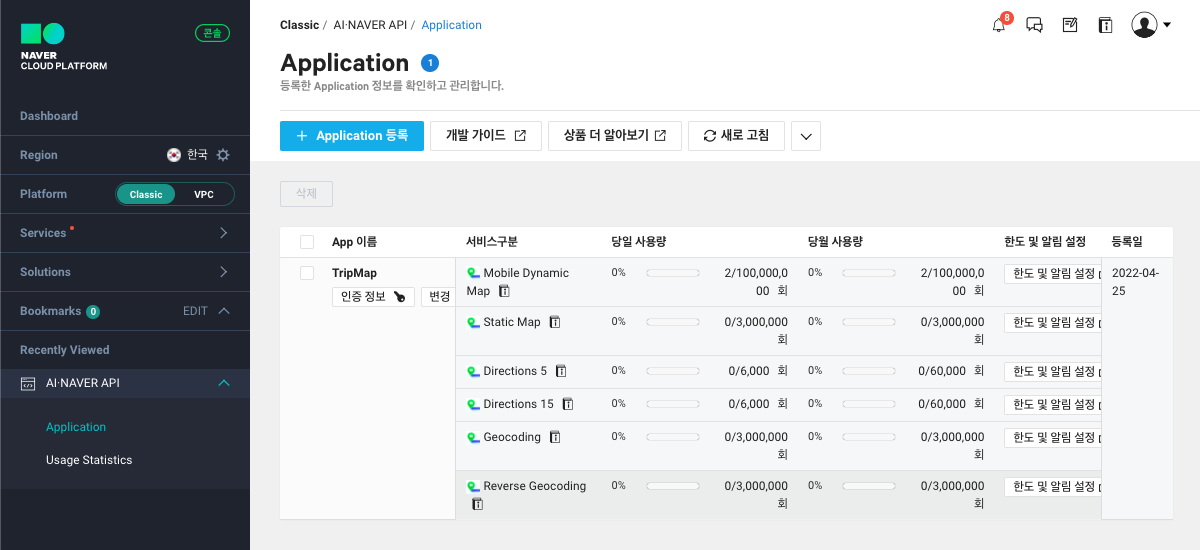This screenshot has width=1200, height=550.
Task: Select Application in the sidebar submenu
Action: pos(76,427)
